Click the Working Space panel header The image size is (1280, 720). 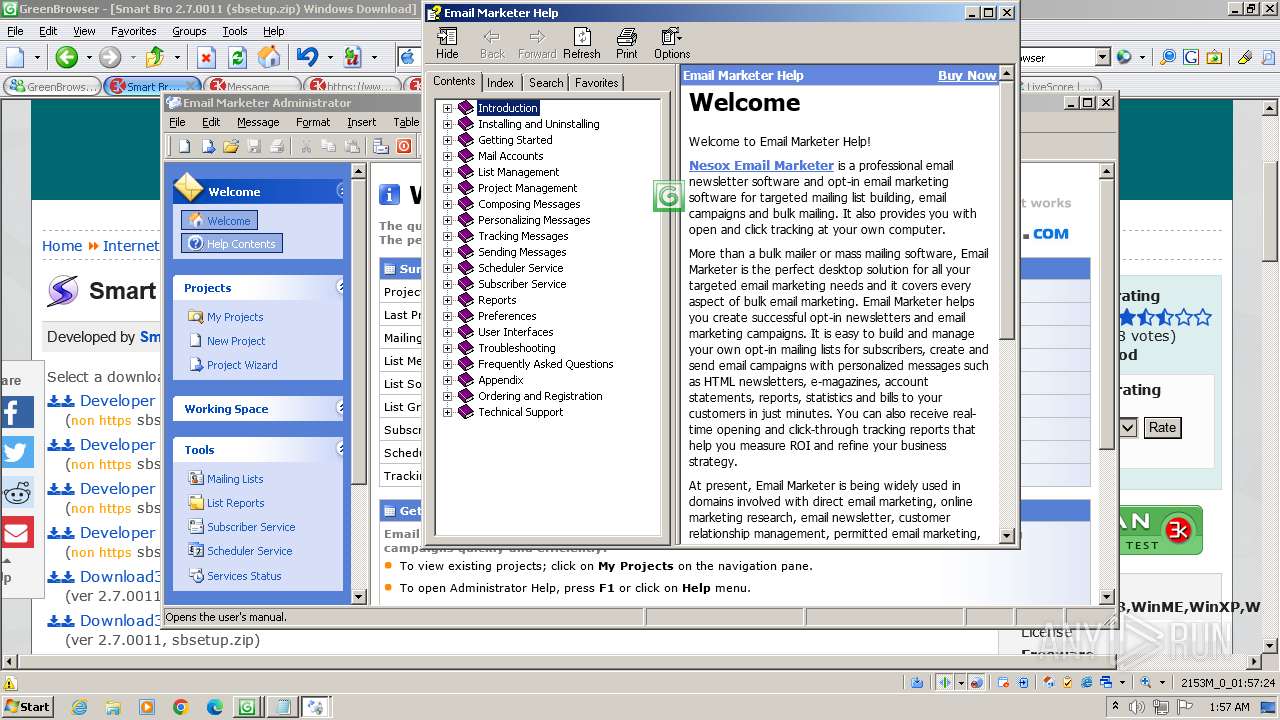coord(258,409)
